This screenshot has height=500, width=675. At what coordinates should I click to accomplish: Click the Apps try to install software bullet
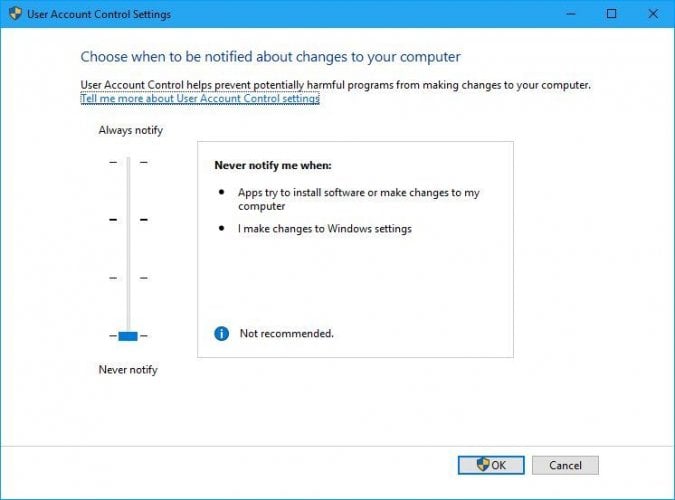click(x=358, y=199)
